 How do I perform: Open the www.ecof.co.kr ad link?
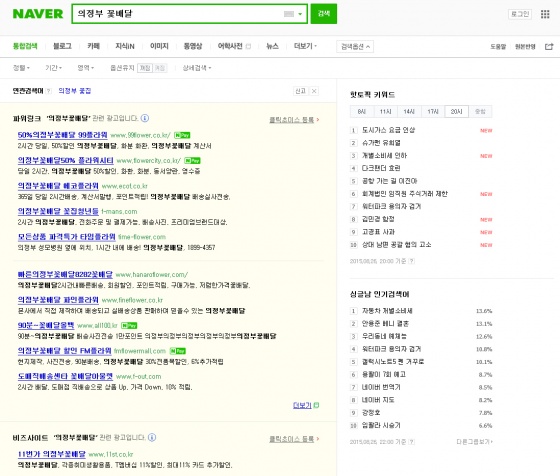click(x=125, y=186)
